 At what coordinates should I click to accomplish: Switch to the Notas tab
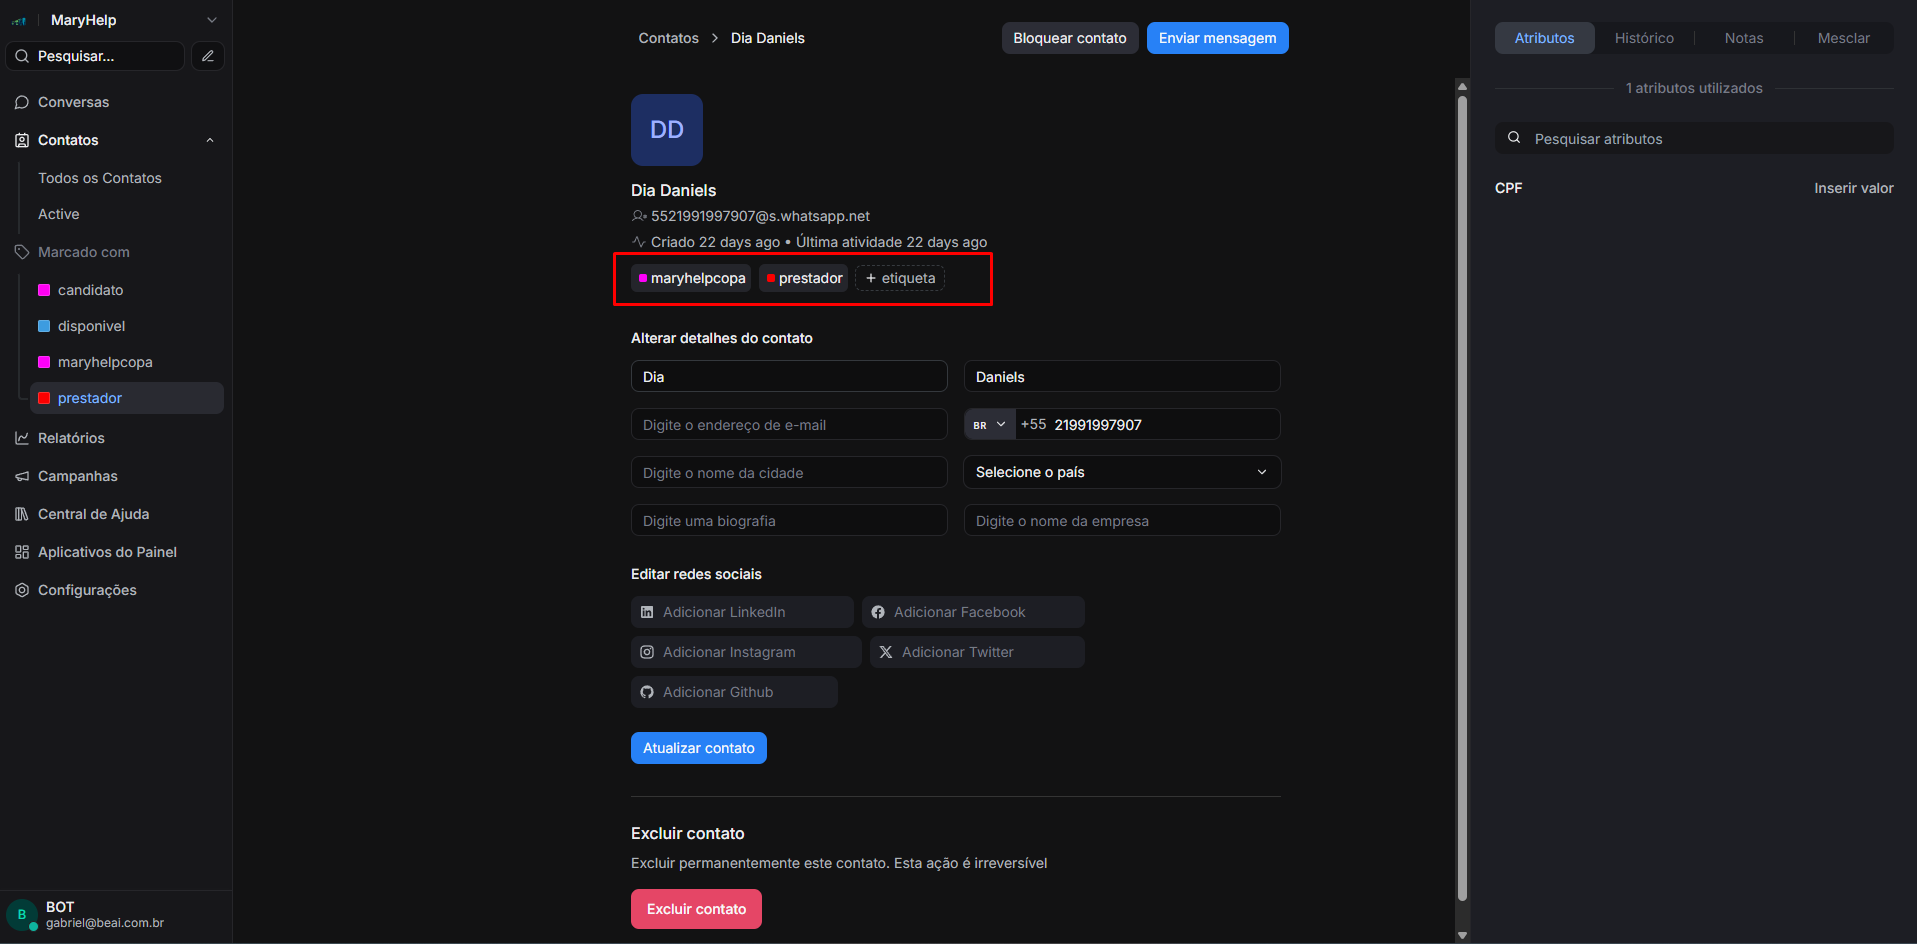tap(1743, 38)
